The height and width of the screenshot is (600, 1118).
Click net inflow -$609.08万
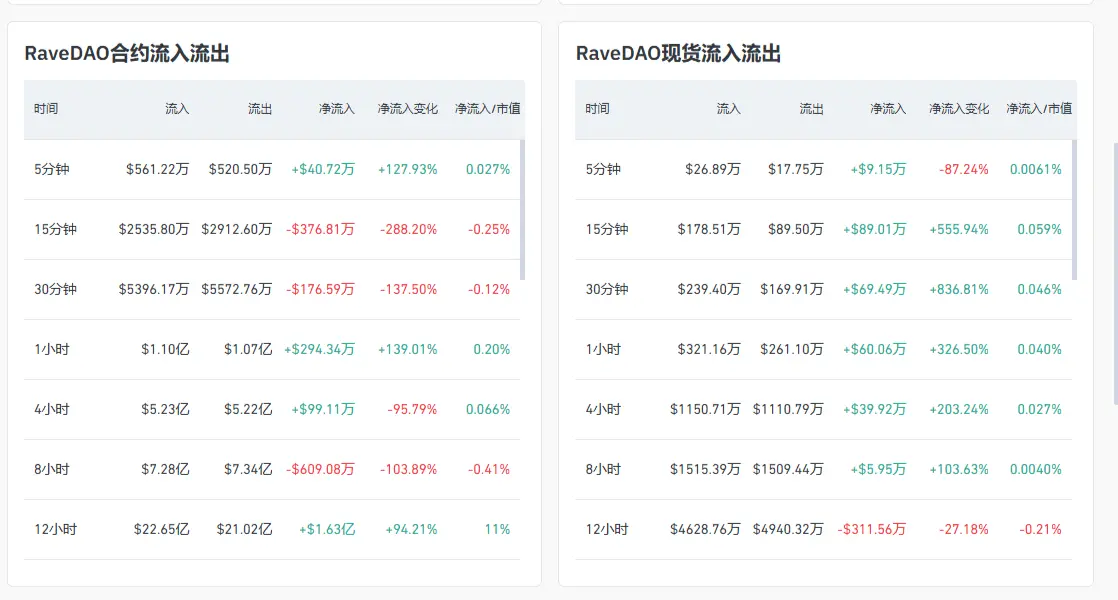point(320,469)
